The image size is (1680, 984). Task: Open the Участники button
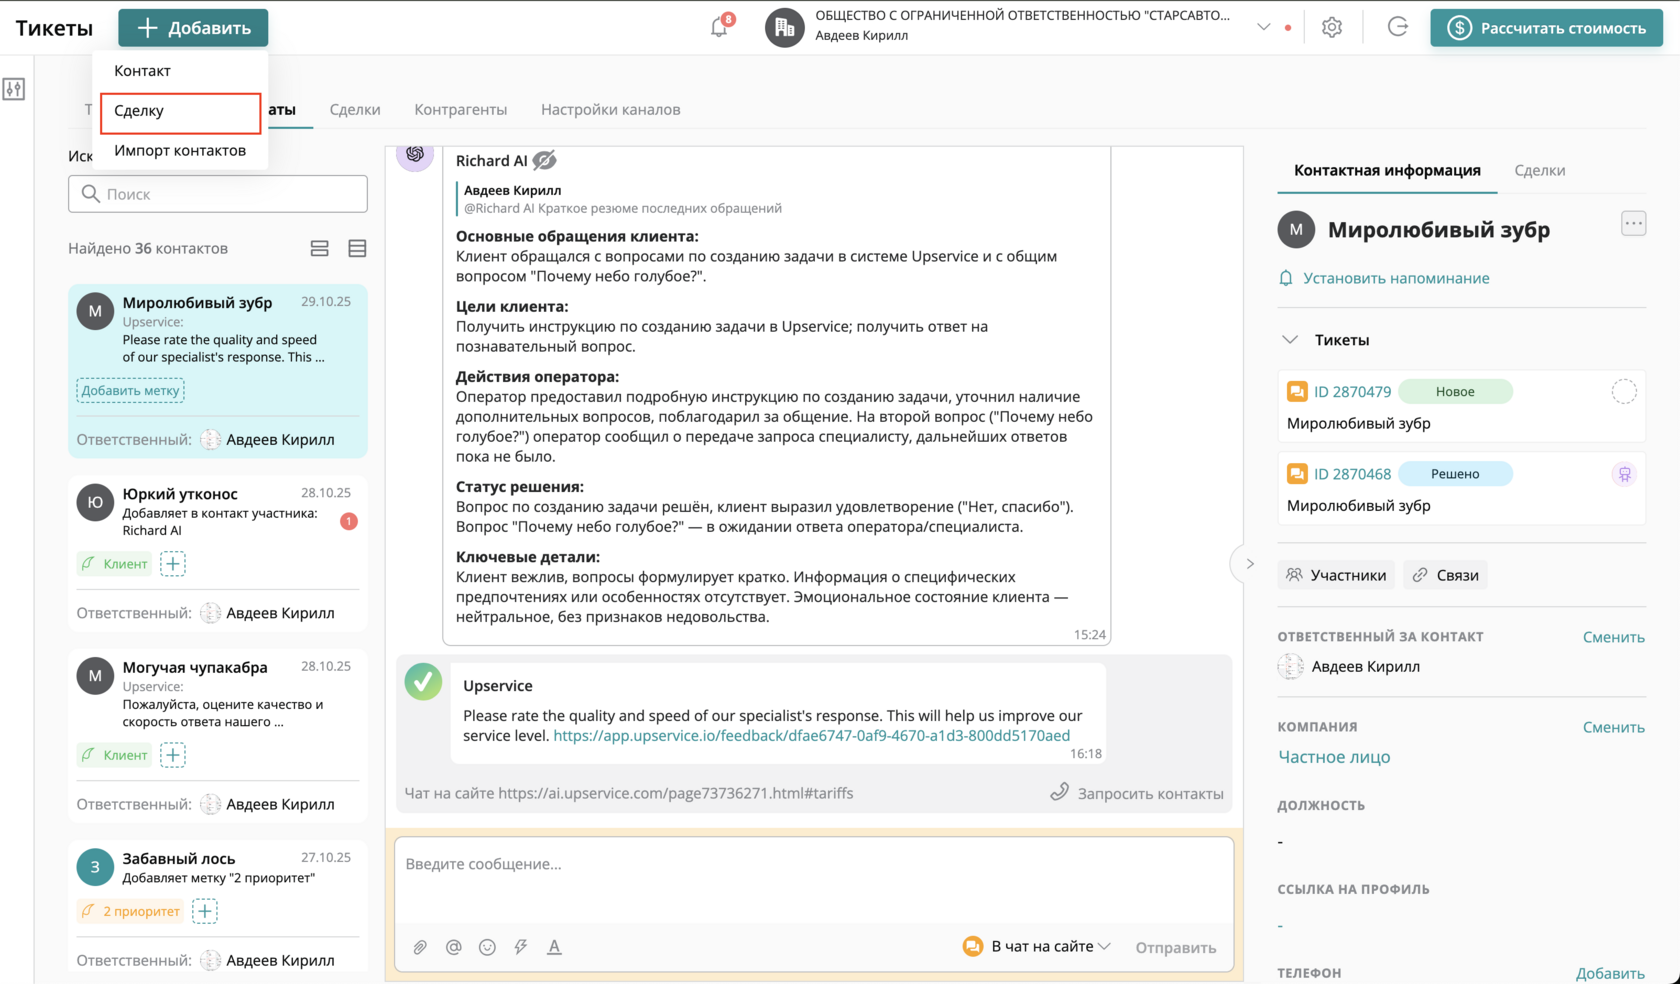click(x=1336, y=575)
